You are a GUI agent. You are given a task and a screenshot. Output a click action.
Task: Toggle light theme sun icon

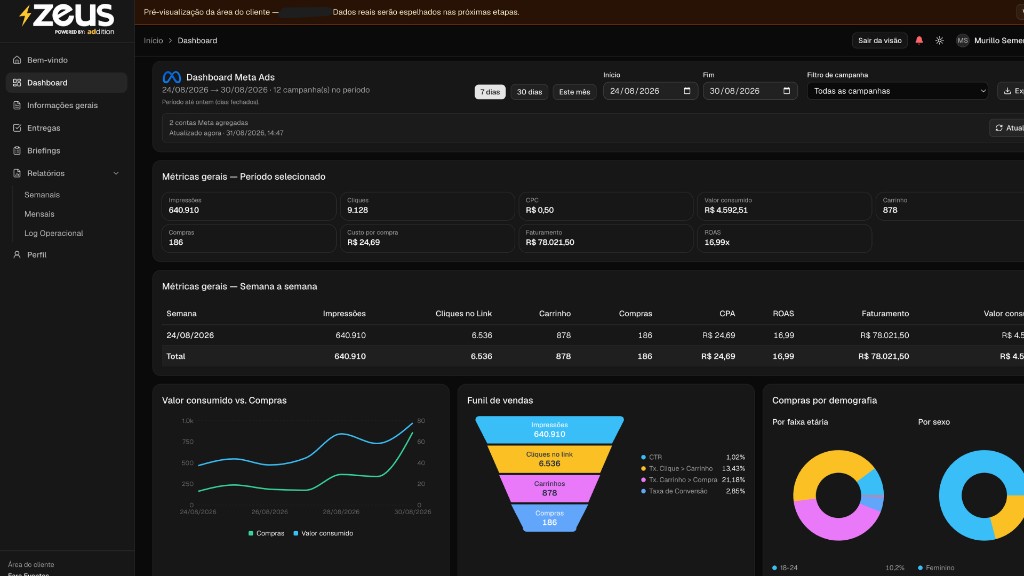[939, 40]
